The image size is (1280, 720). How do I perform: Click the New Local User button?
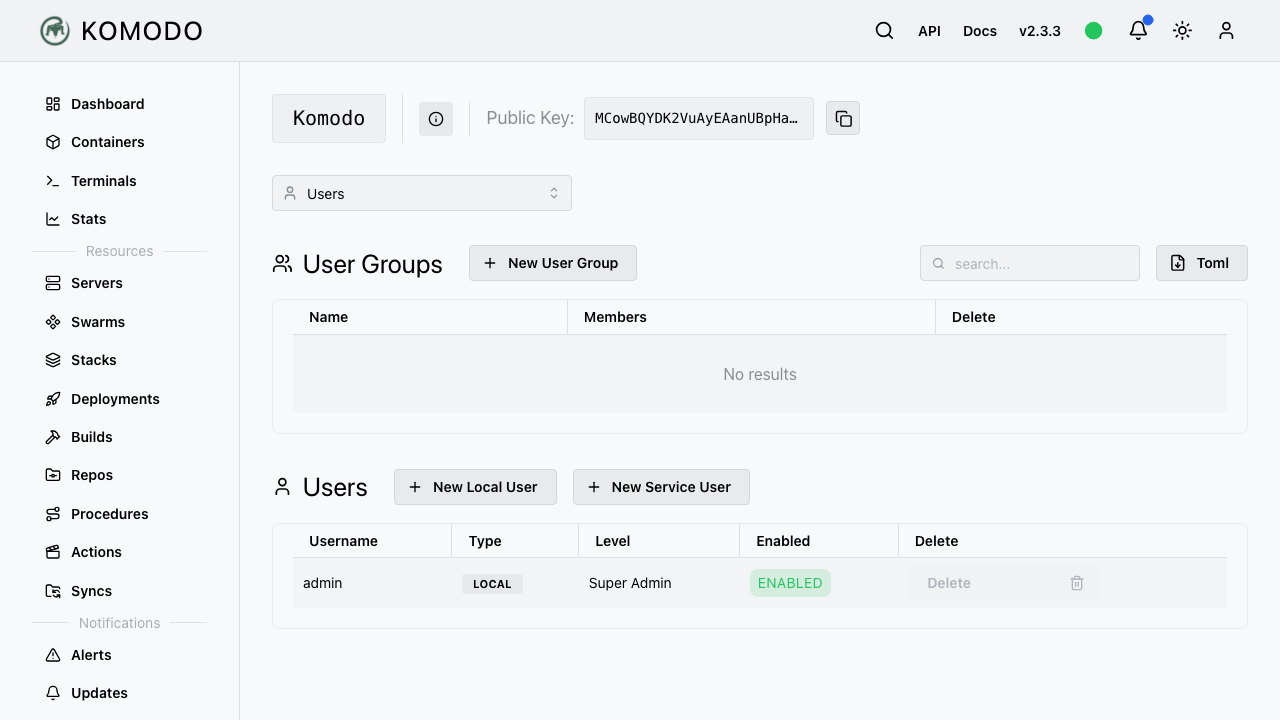(x=475, y=487)
